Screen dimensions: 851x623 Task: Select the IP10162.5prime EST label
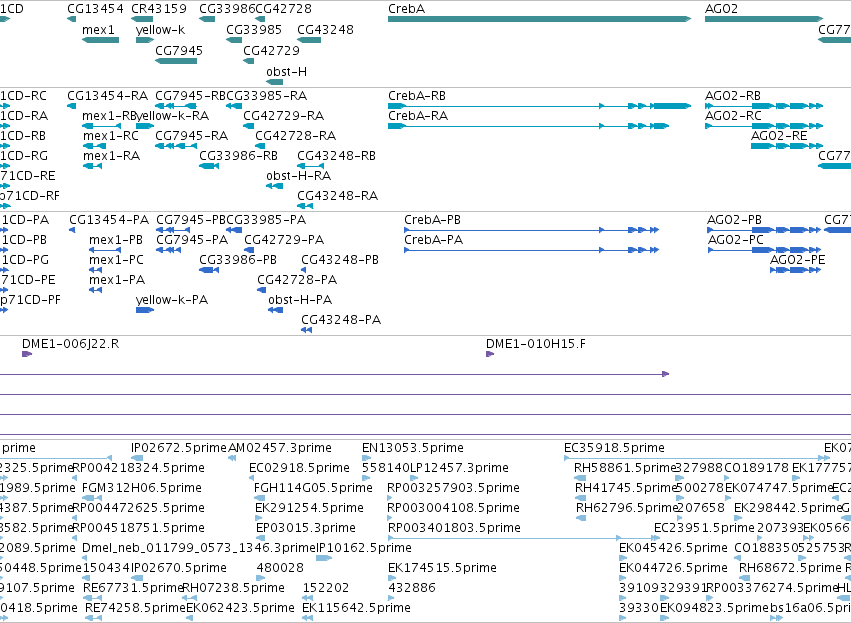[x=364, y=549]
